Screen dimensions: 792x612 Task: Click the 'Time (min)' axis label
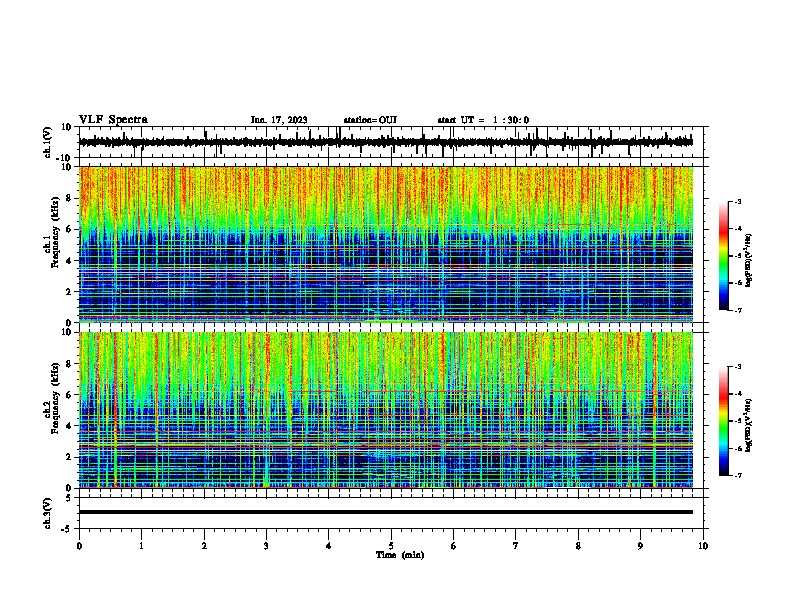(400, 555)
